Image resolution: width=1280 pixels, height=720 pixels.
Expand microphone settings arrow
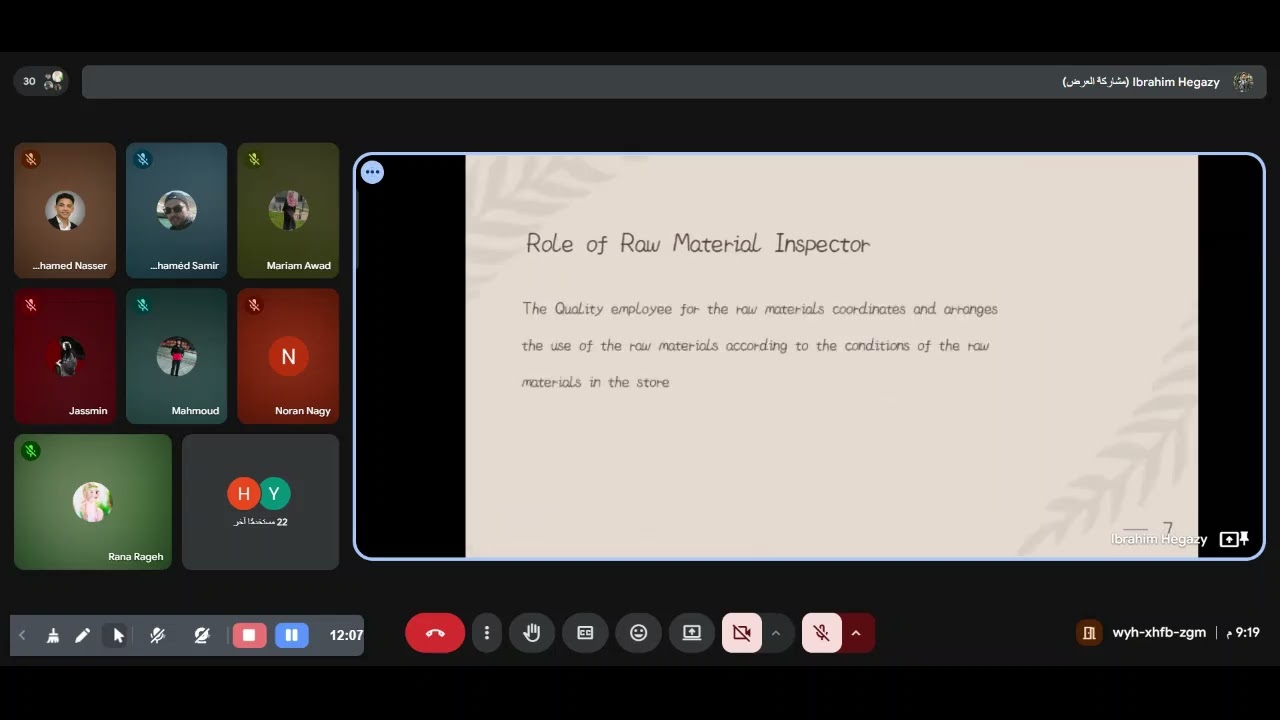point(856,633)
